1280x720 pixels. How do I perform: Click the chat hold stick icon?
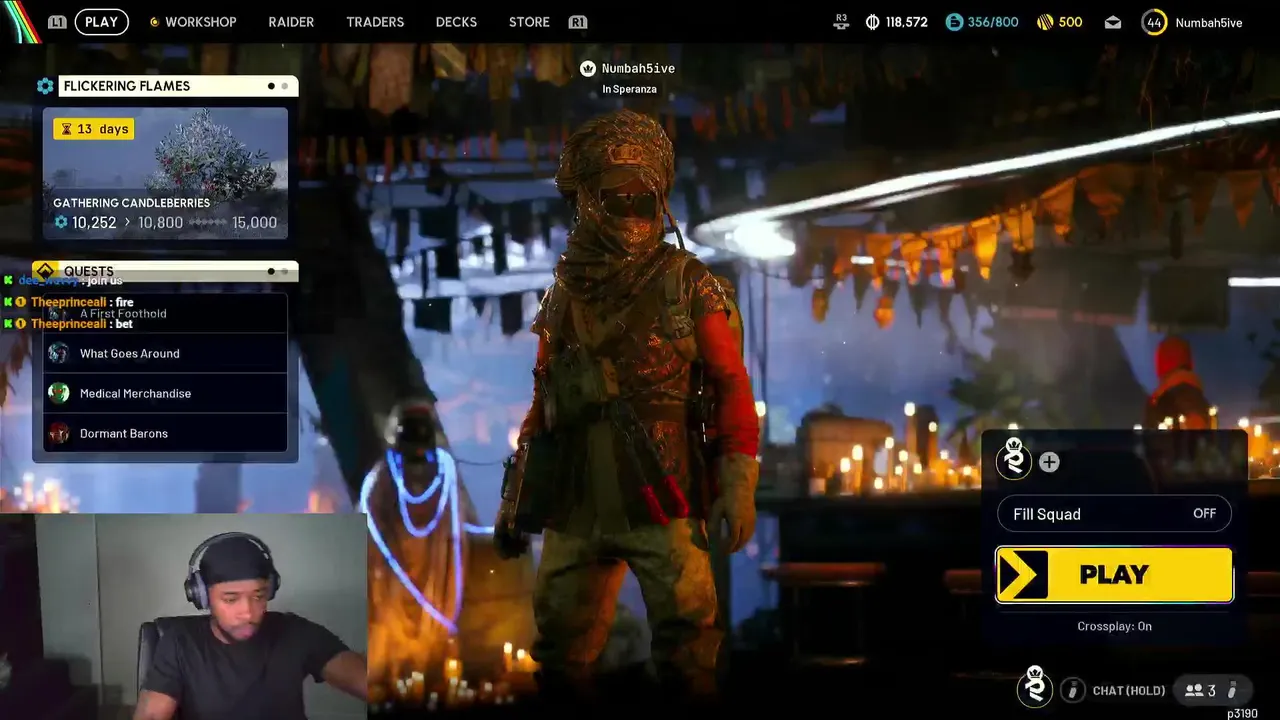point(1072,690)
